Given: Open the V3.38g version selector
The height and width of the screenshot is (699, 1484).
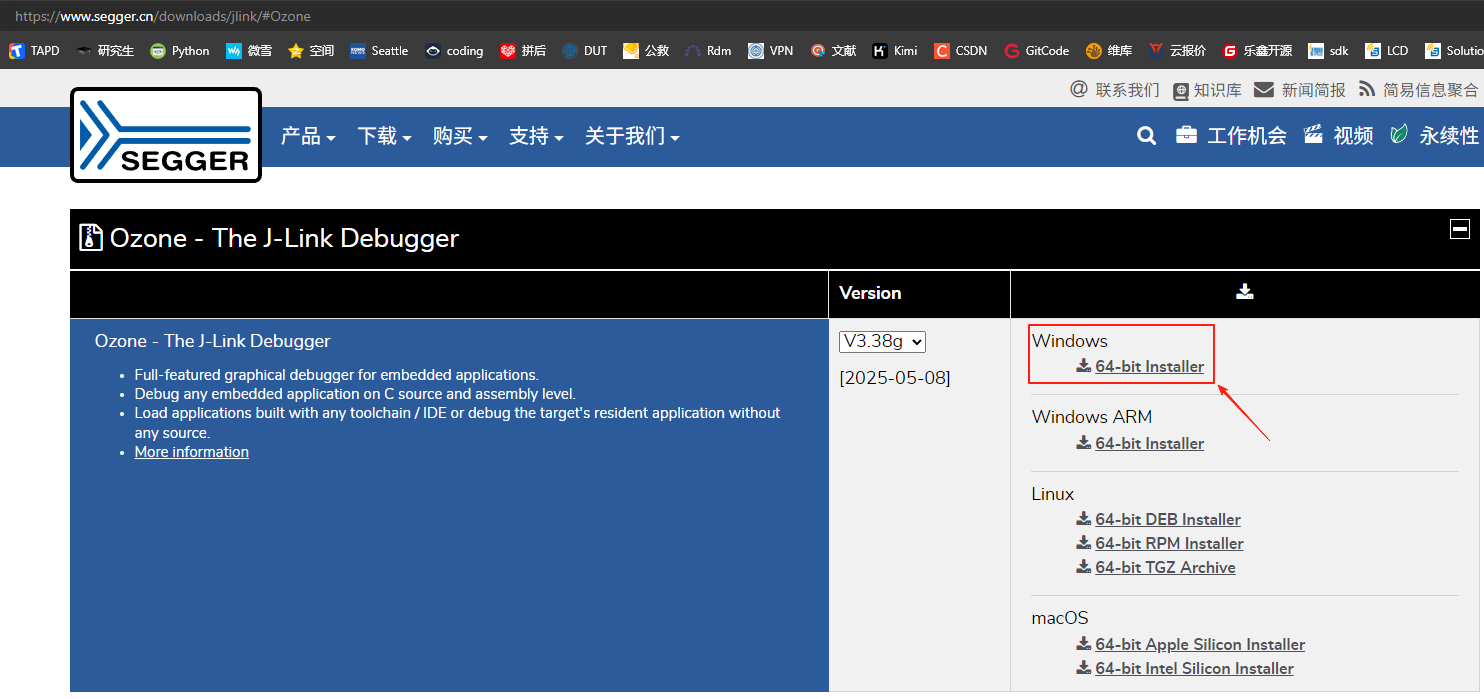Looking at the screenshot, I should click(883, 341).
